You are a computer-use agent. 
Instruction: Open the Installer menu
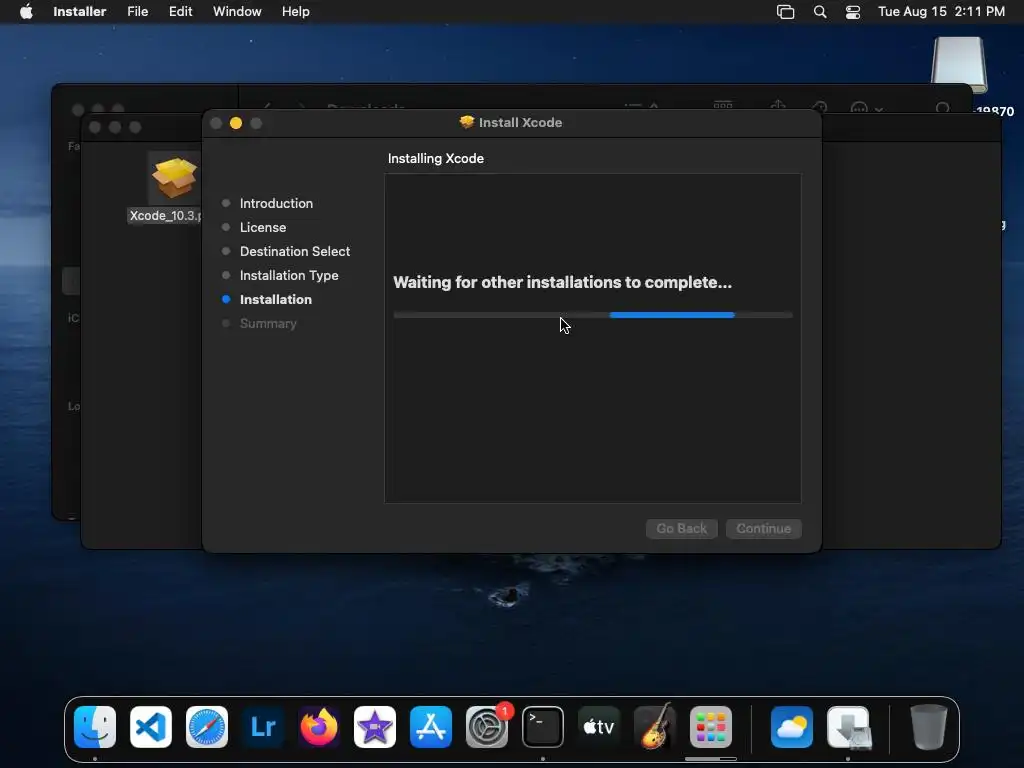click(80, 12)
